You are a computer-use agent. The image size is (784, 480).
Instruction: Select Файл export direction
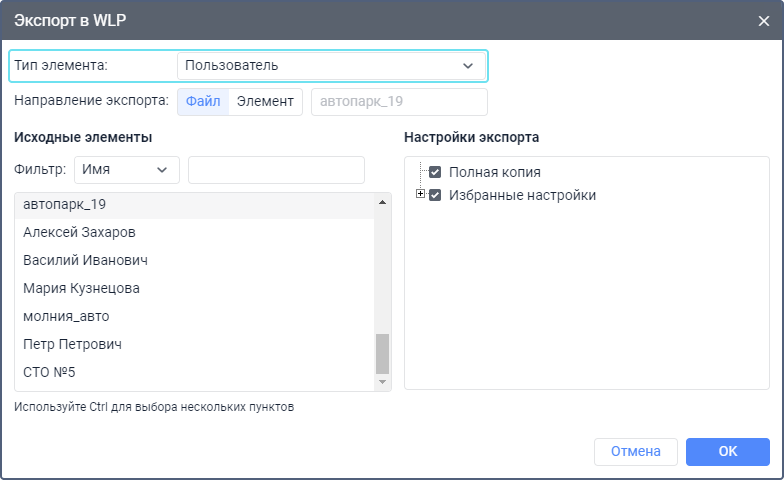[203, 102]
